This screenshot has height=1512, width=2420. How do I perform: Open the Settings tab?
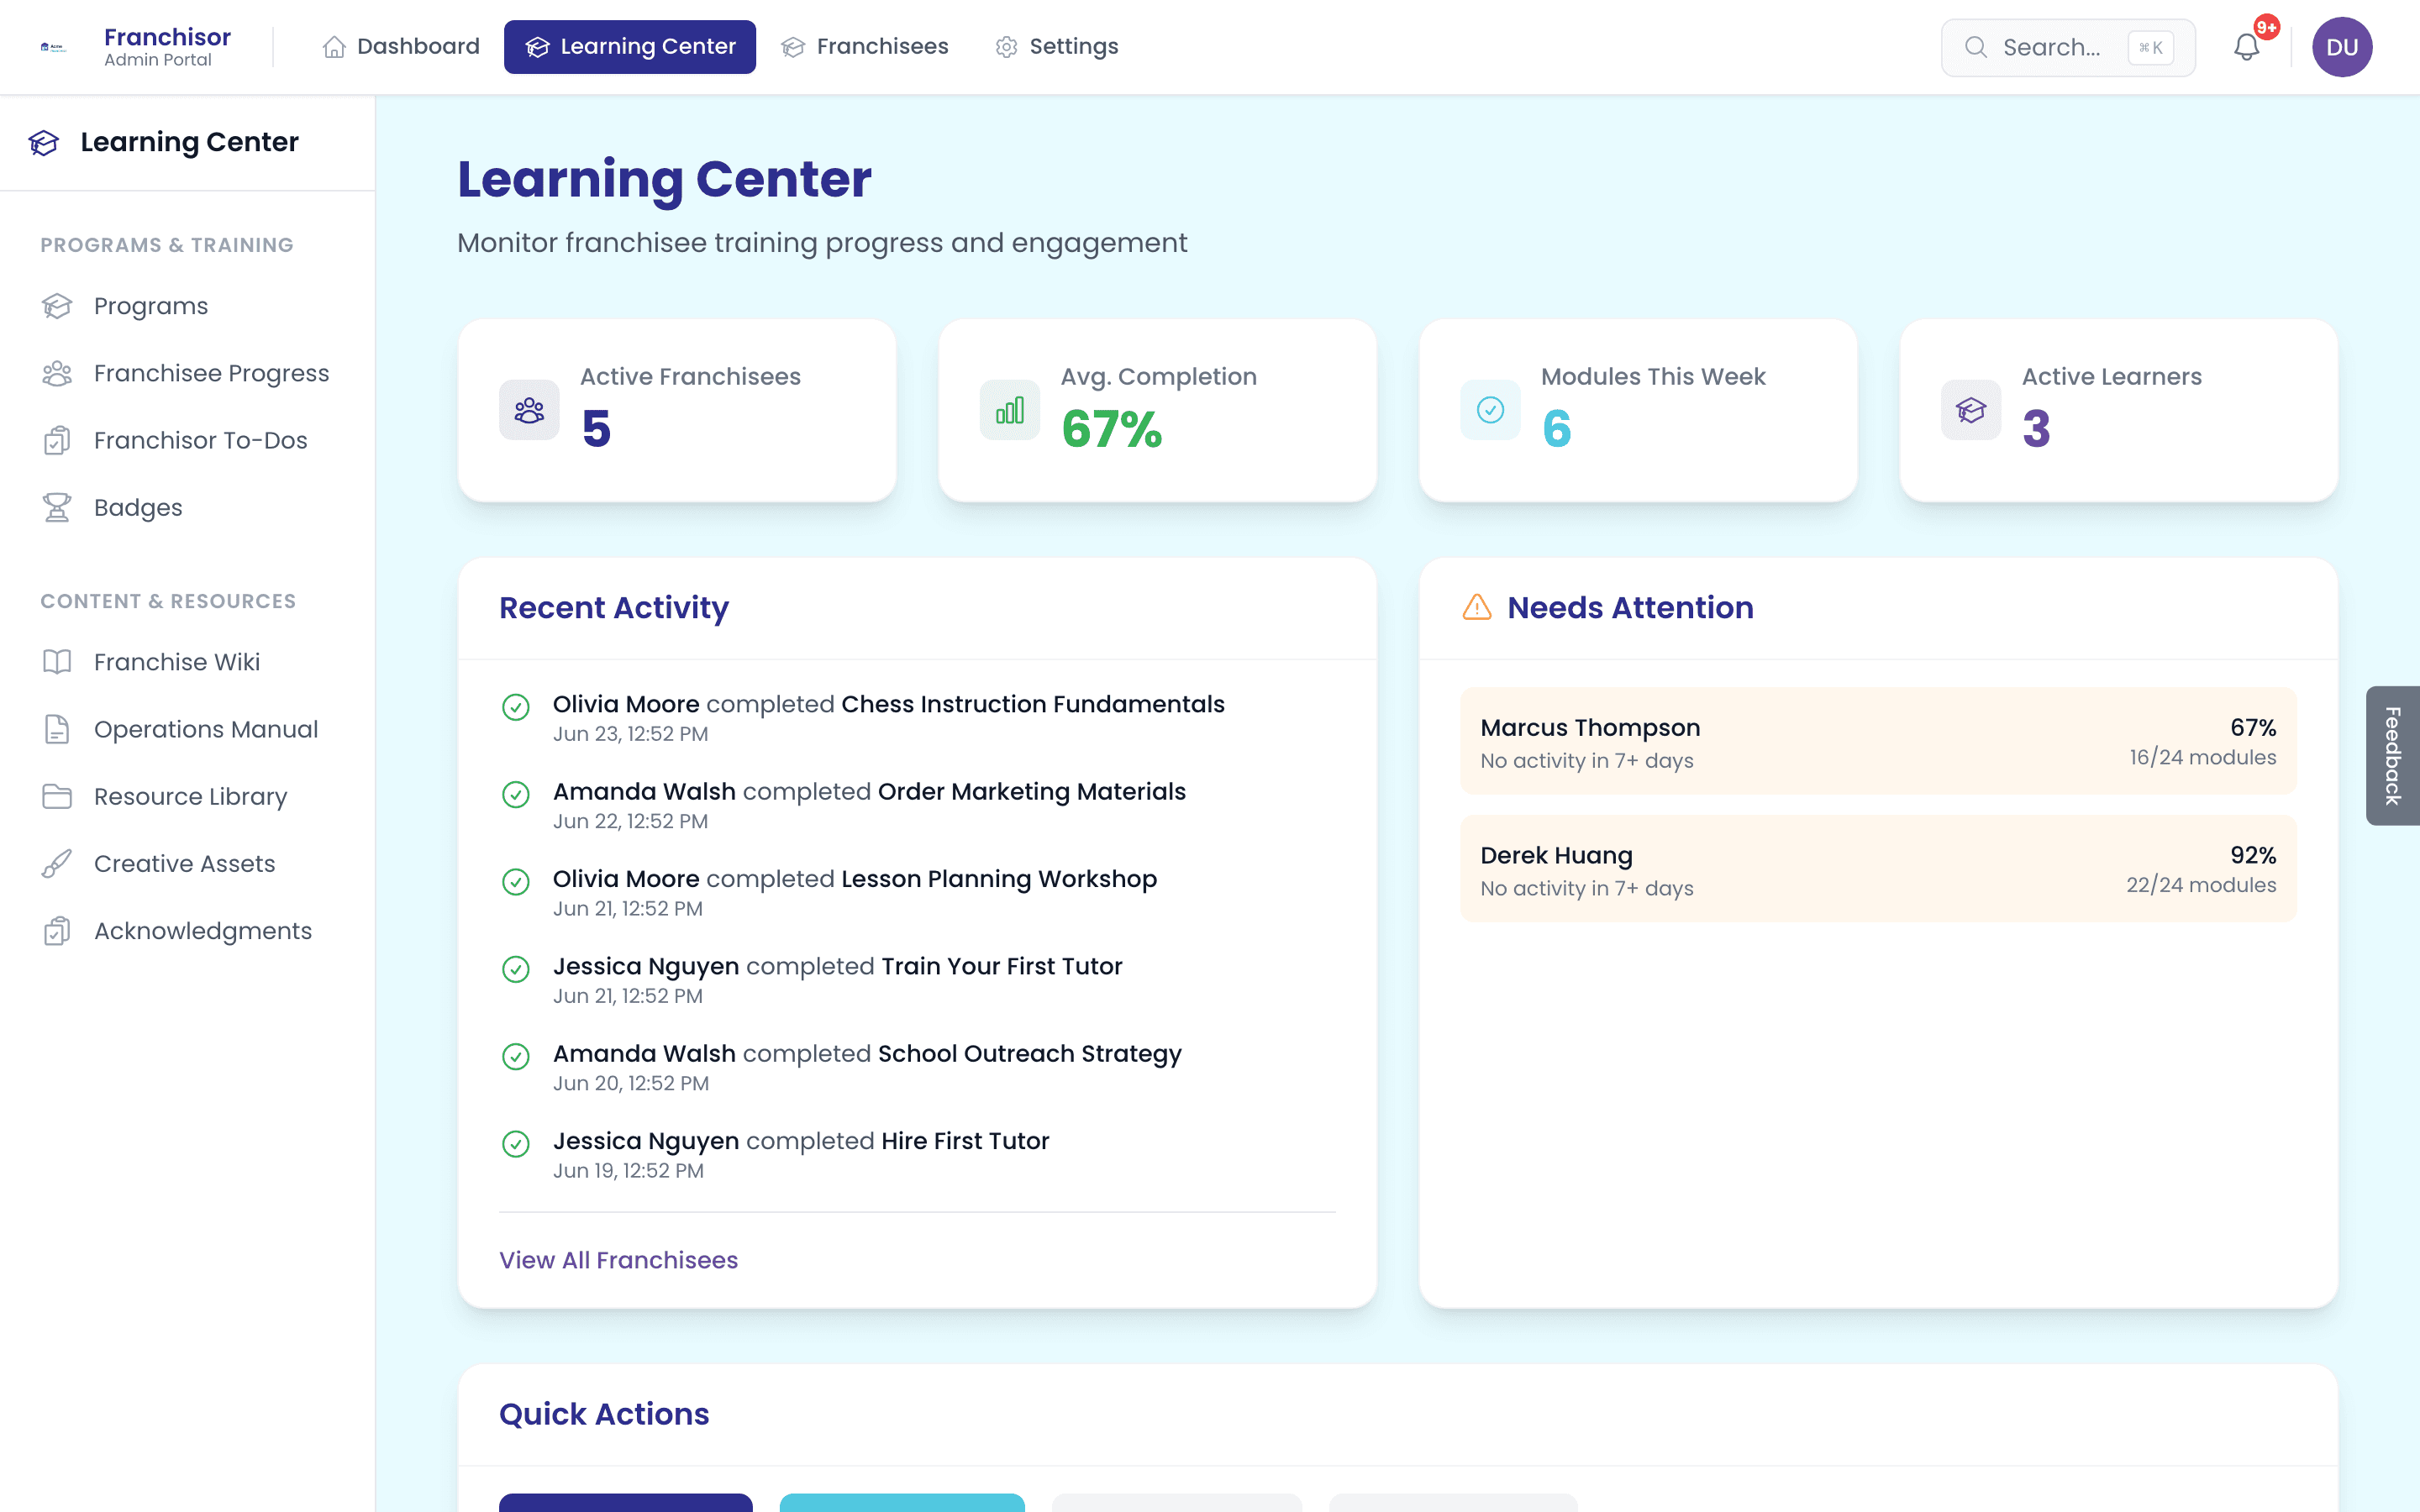pyautogui.click(x=1057, y=47)
